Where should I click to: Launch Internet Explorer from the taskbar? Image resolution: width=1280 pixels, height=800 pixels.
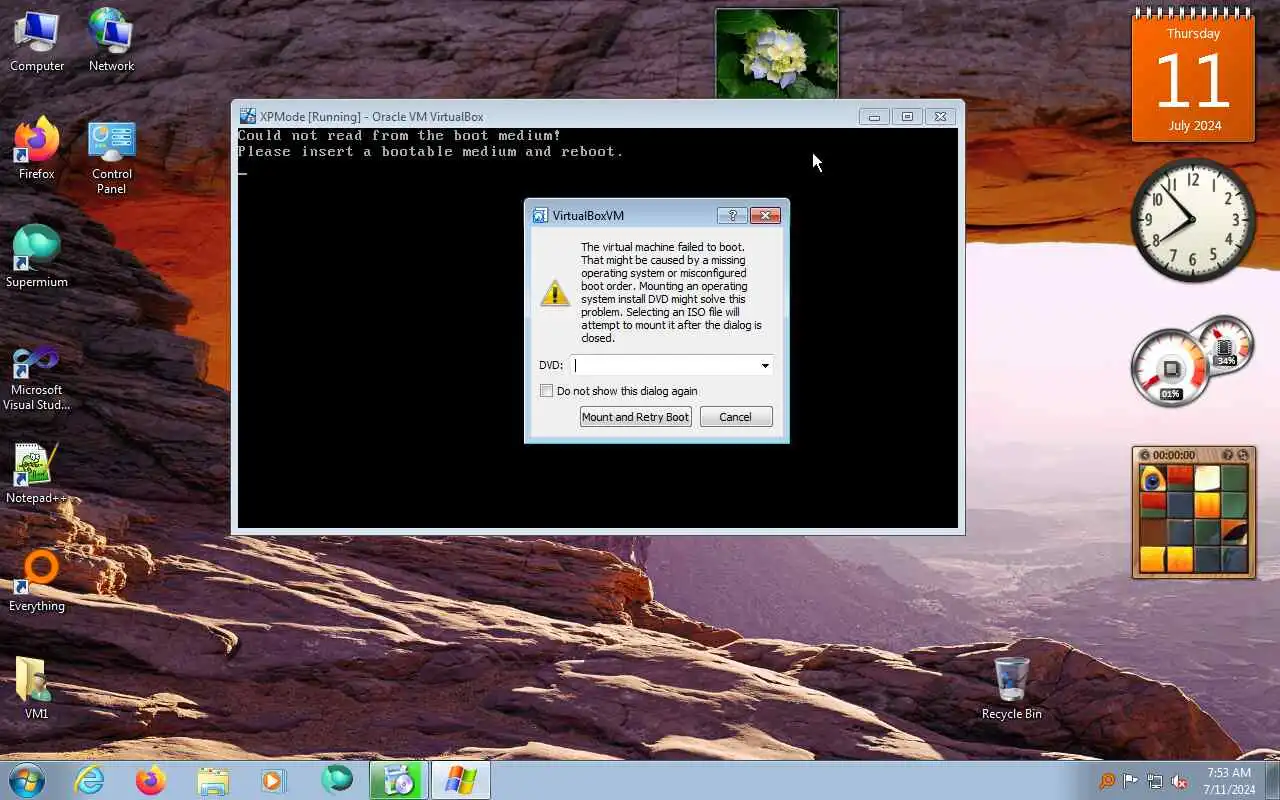(90, 780)
